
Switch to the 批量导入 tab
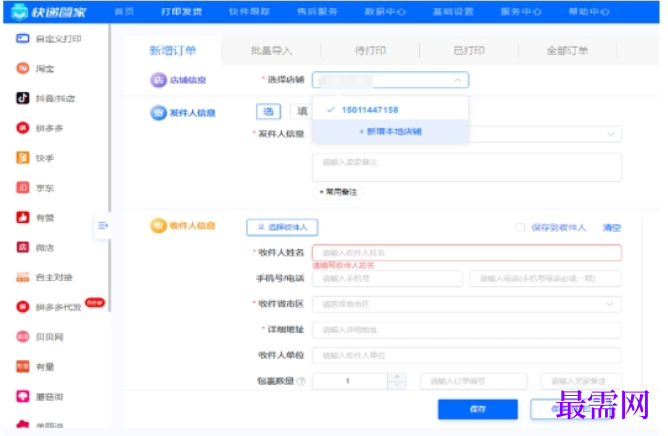pos(271,51)
